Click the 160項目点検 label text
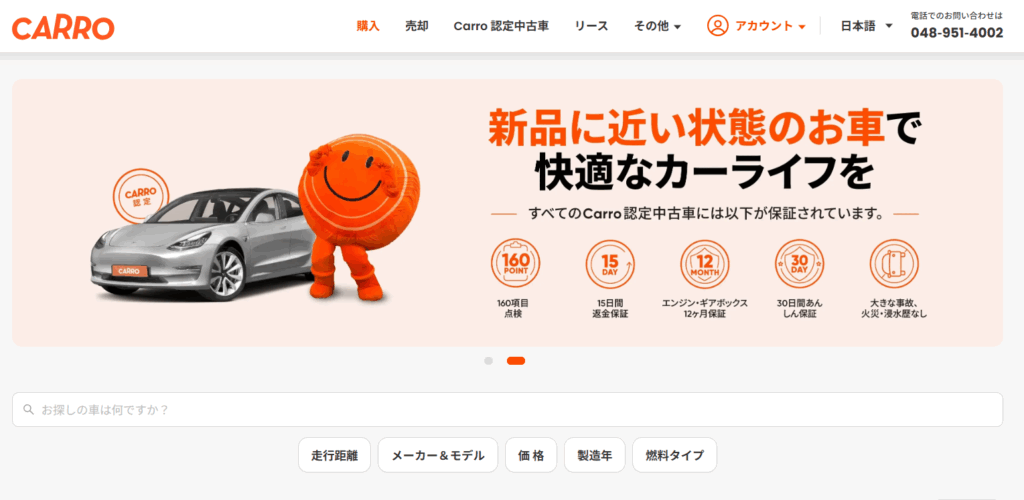The width and height of the screenshot is (1024, 500). [x=513, y=309]
